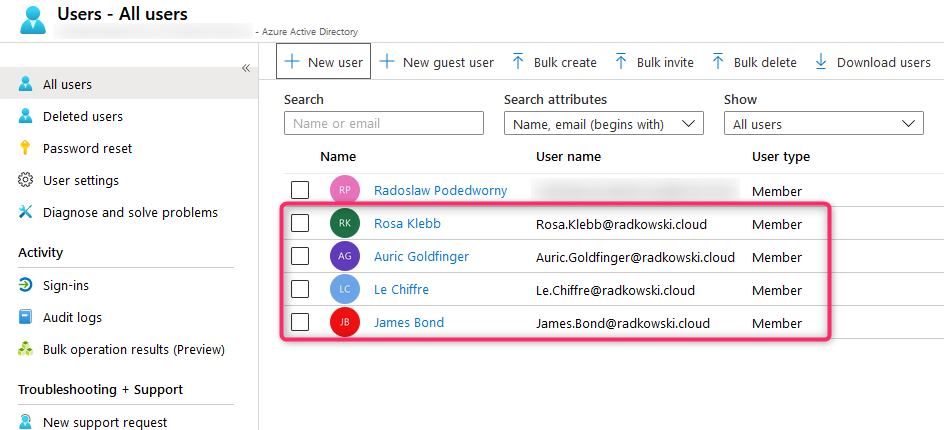The image size is (944, 430).
Task: Click James Bond's red JB avatar
Action: (344, 323)
